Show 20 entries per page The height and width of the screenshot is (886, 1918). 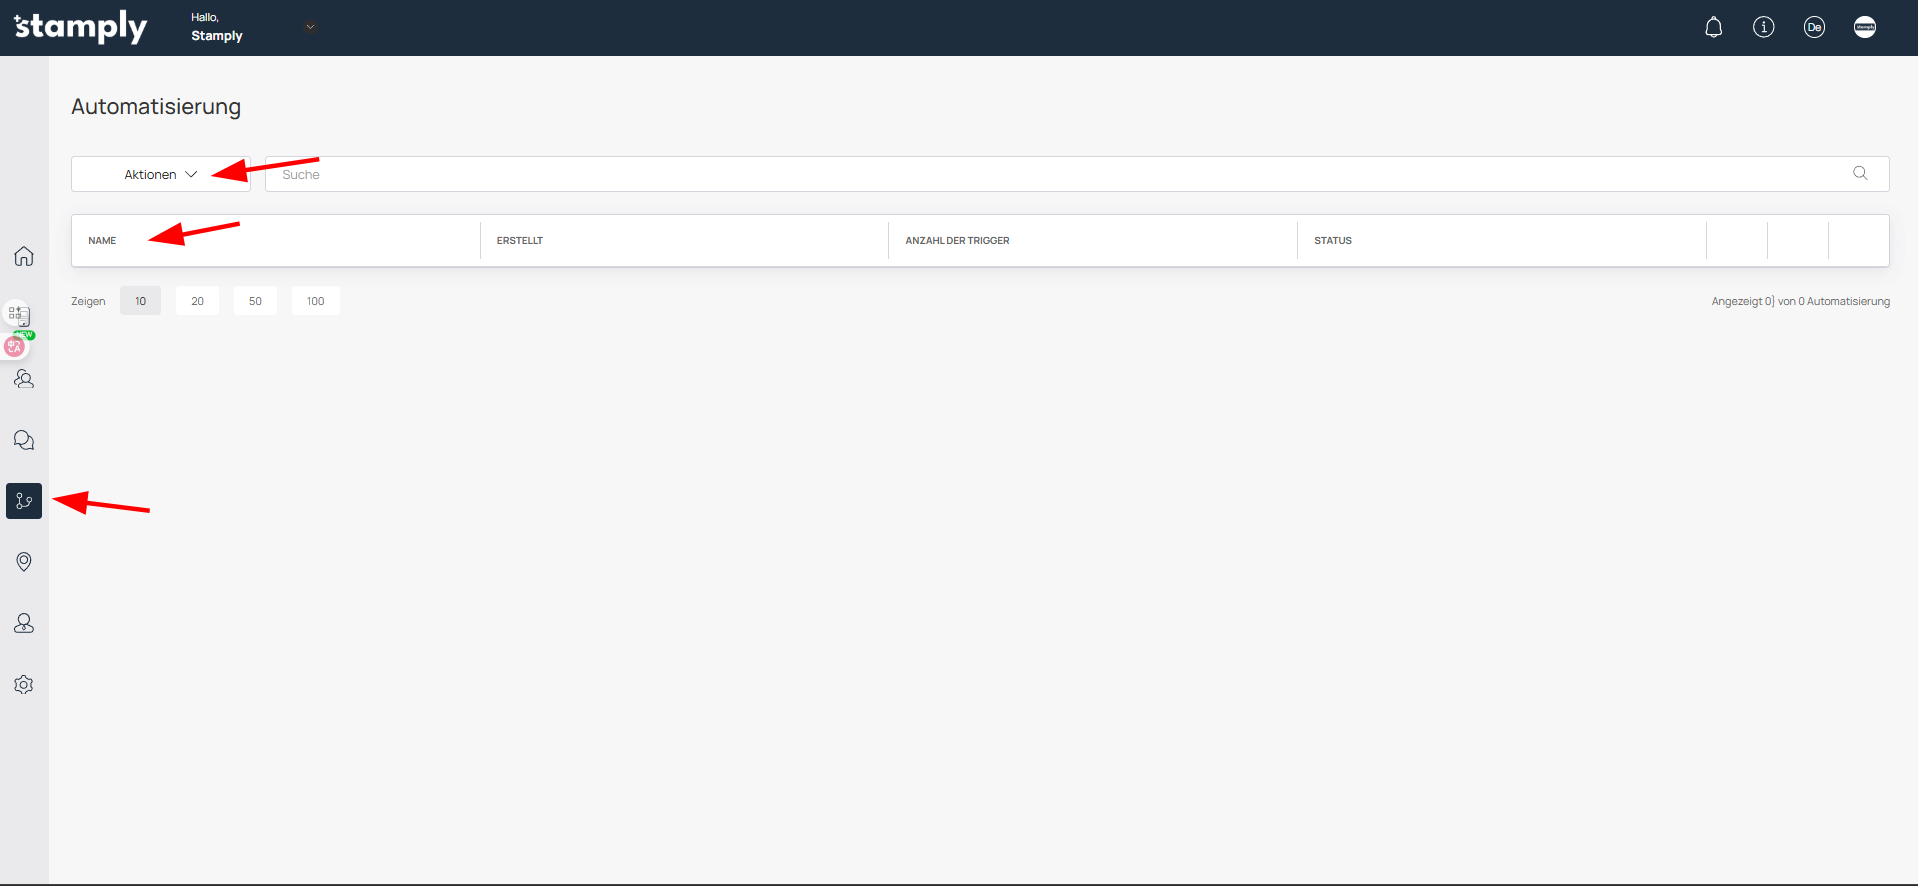click(197, 301)
